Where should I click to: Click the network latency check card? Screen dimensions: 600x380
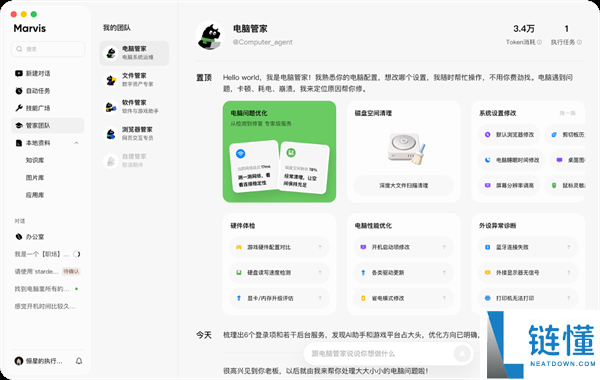coord(254,166)
